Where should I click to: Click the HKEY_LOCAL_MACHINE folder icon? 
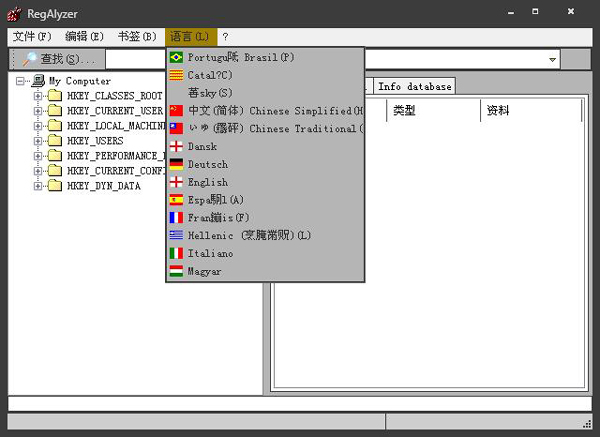55,126
